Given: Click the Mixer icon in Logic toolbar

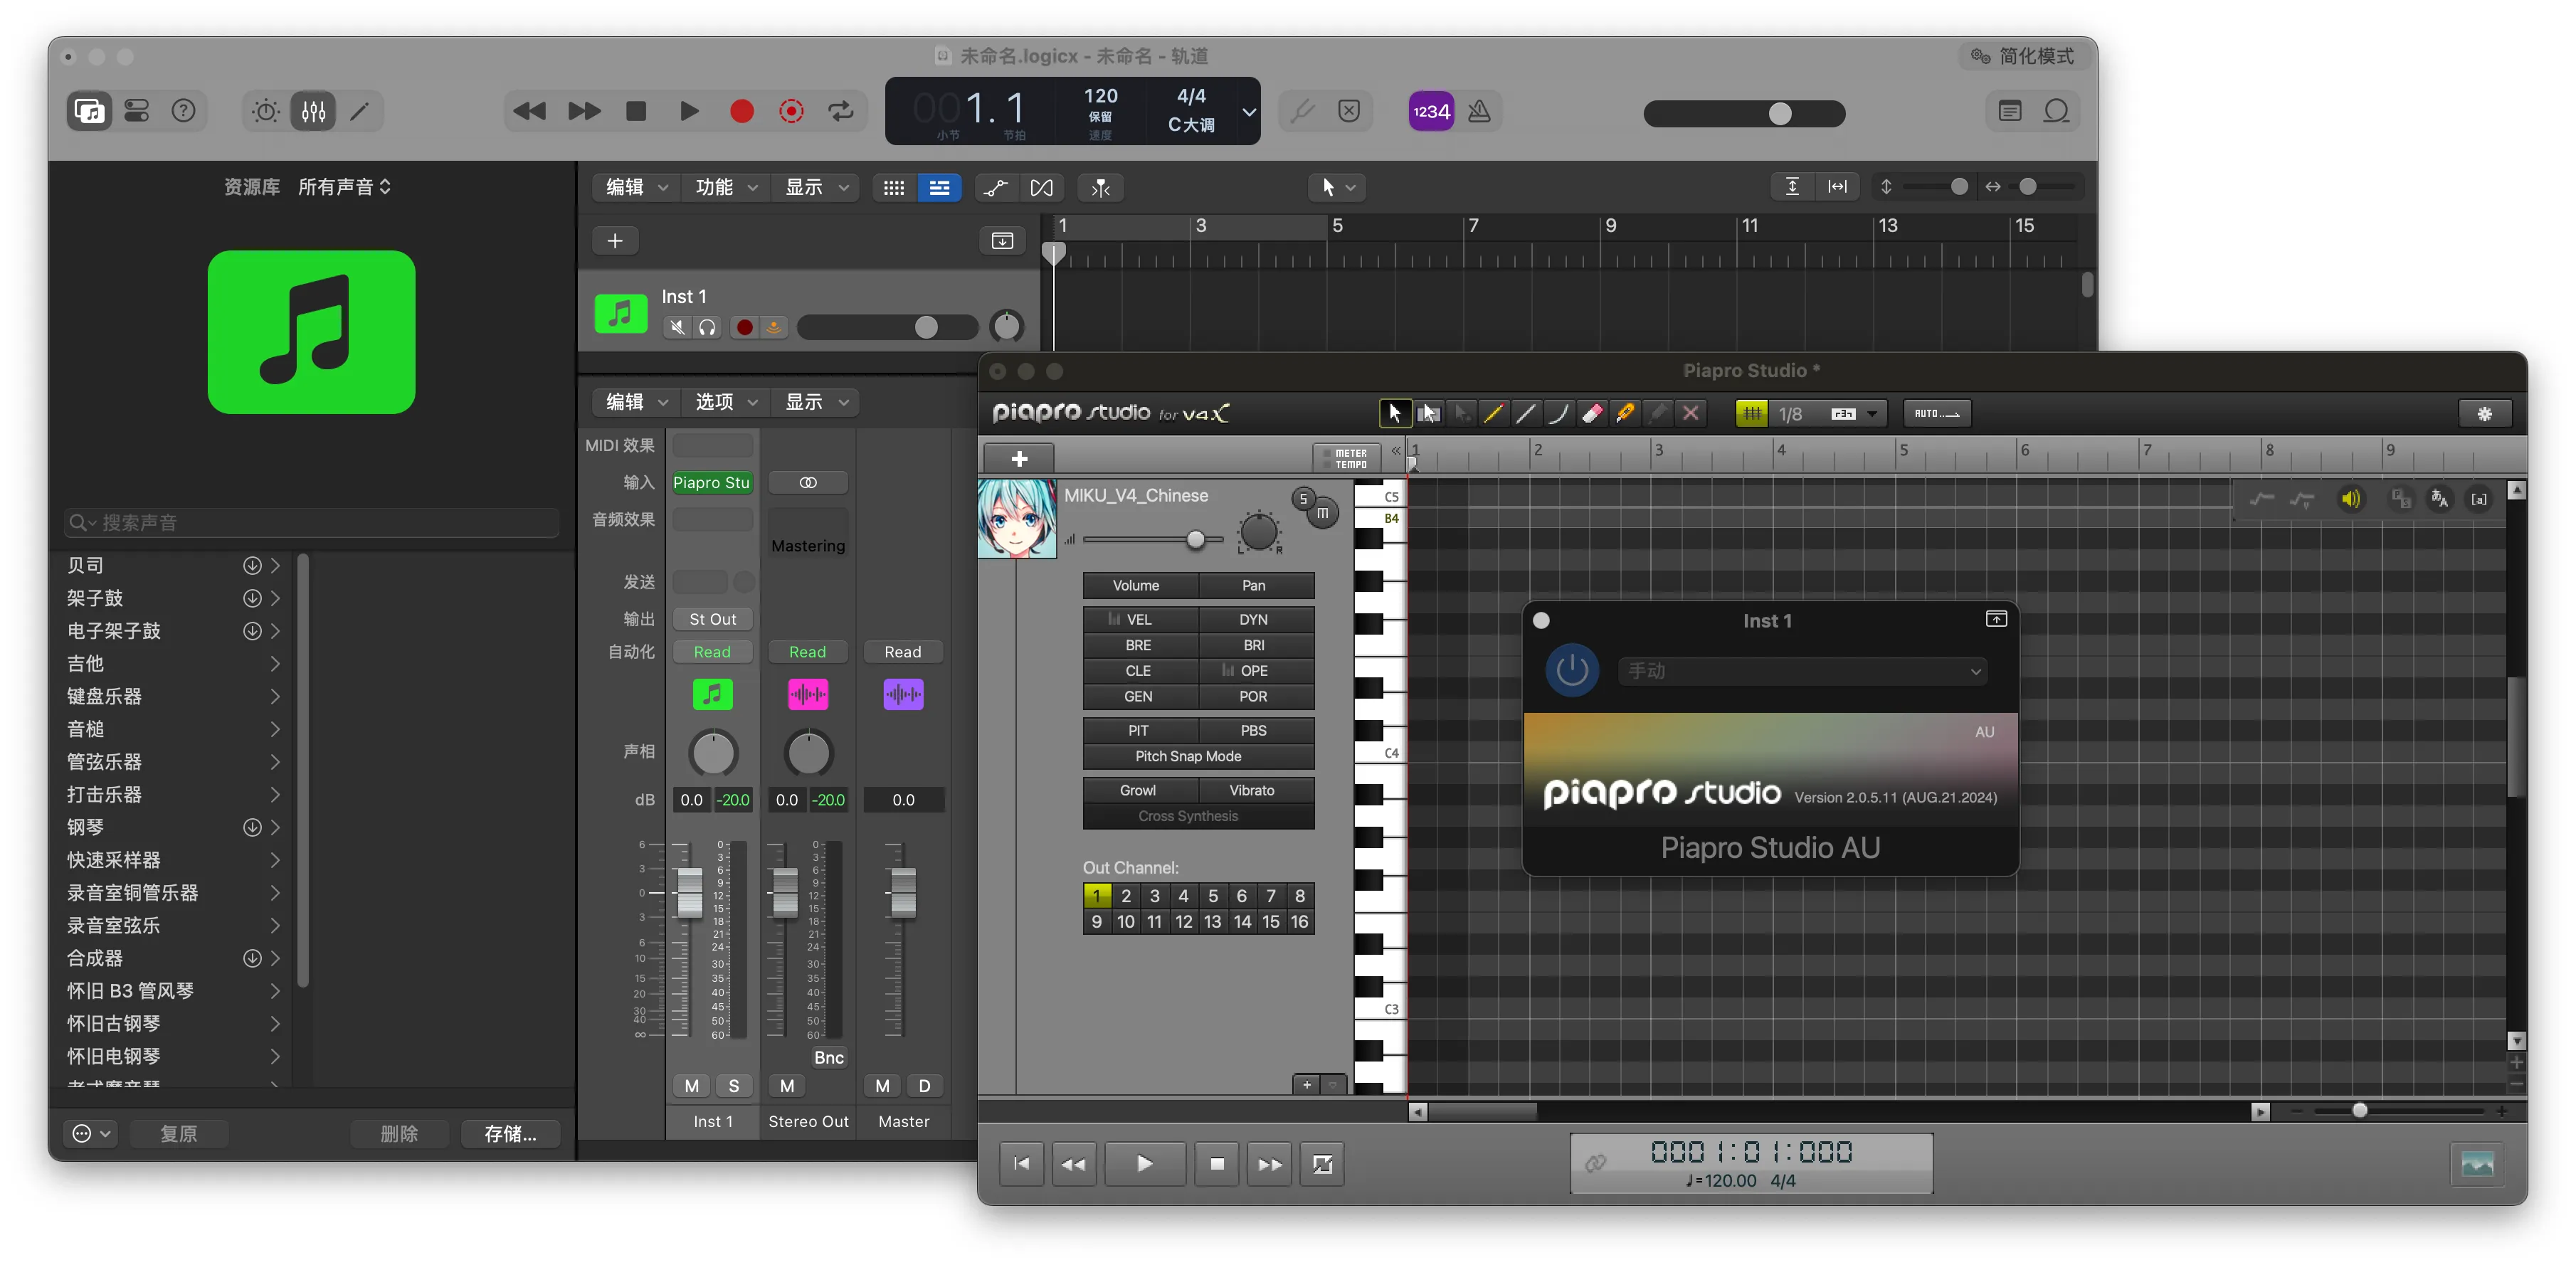Looking at the screenshot, I should (313, 111).
